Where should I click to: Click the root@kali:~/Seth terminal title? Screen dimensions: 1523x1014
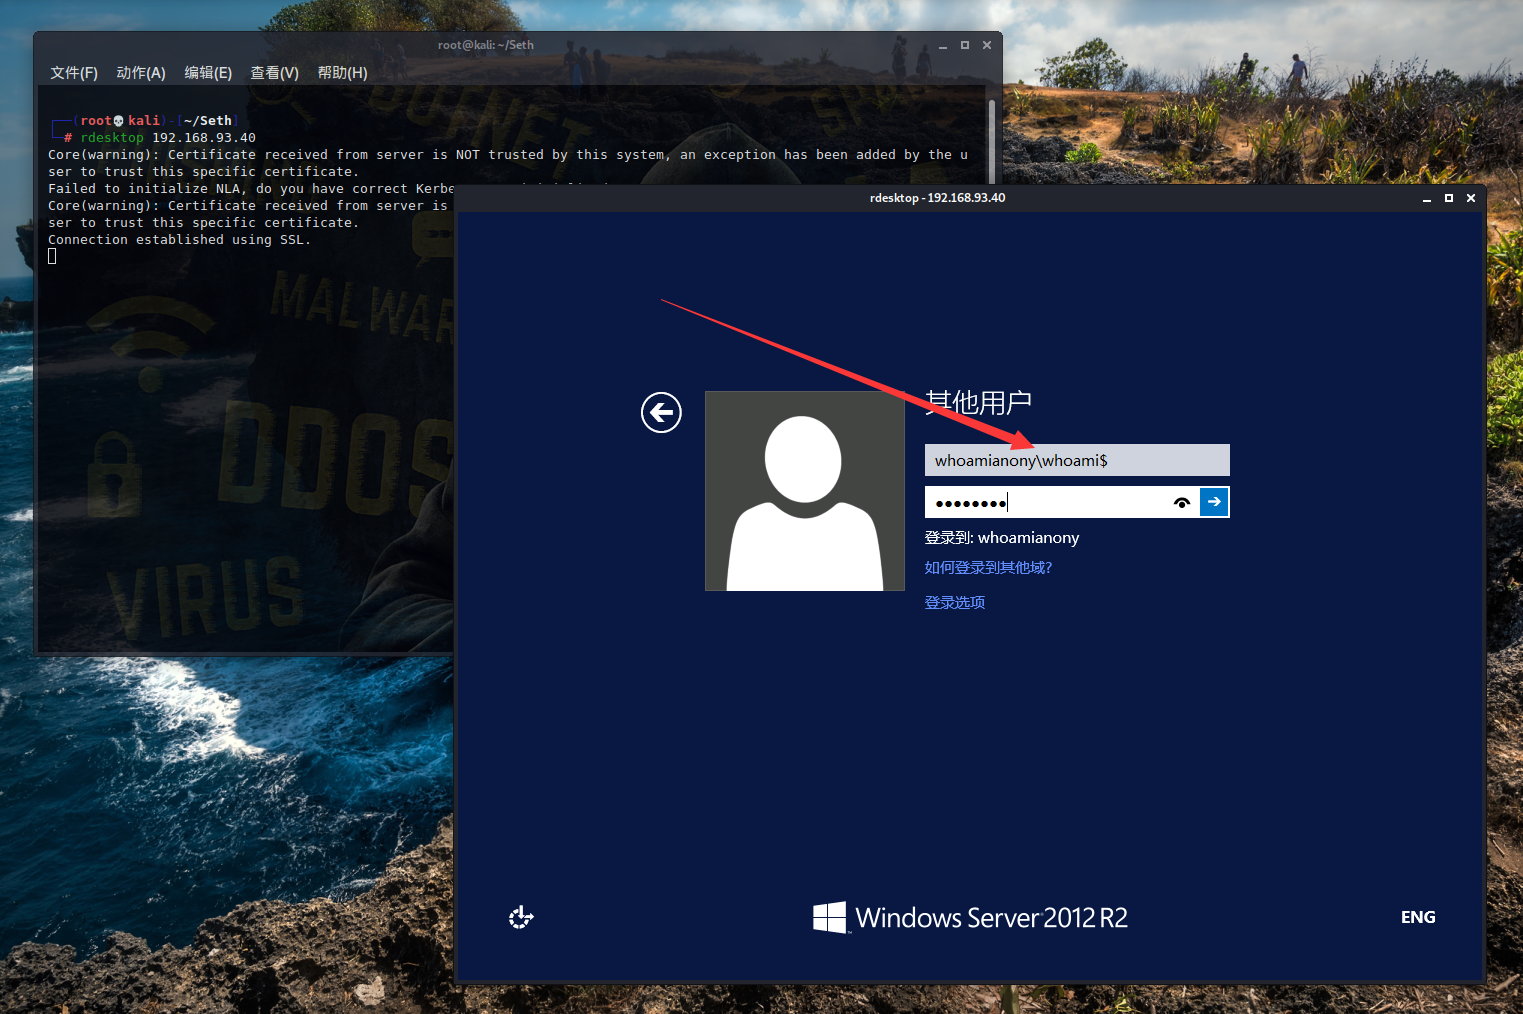[x=486, y=45]
